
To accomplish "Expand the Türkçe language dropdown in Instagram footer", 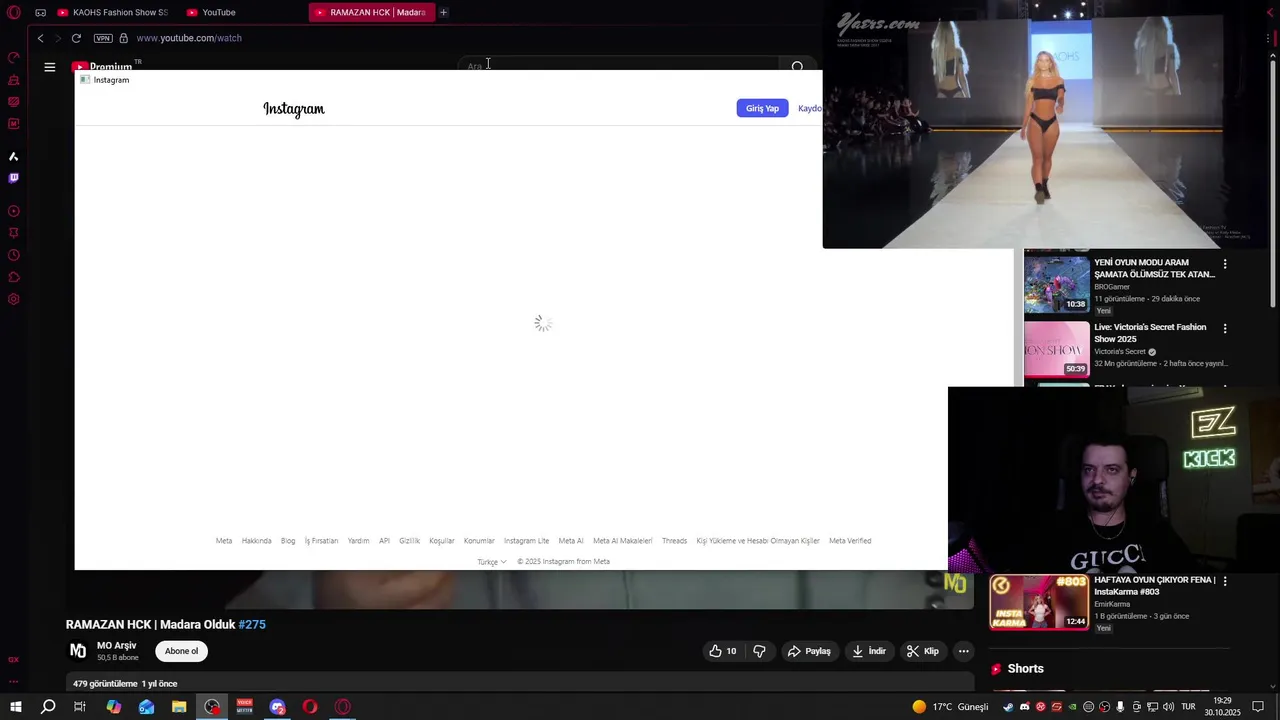I will pyautogui.click(x=491, y=562).
